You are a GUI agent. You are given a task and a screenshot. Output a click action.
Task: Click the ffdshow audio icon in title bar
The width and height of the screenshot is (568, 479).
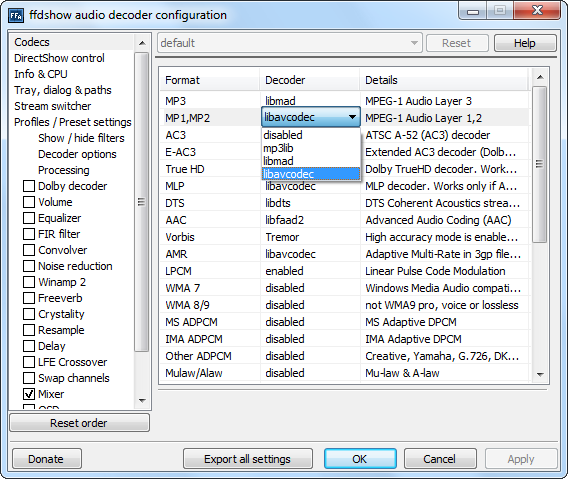pyautogui.click(x=16, y=15)
